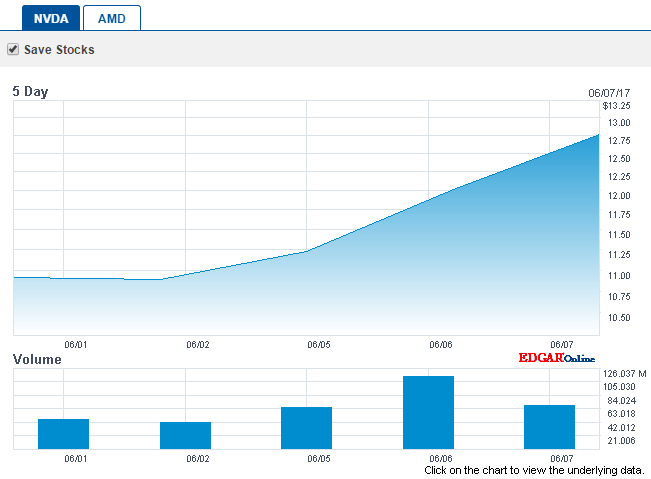Open the AMD stock tab
651x479 pixels.
[111, 18]
